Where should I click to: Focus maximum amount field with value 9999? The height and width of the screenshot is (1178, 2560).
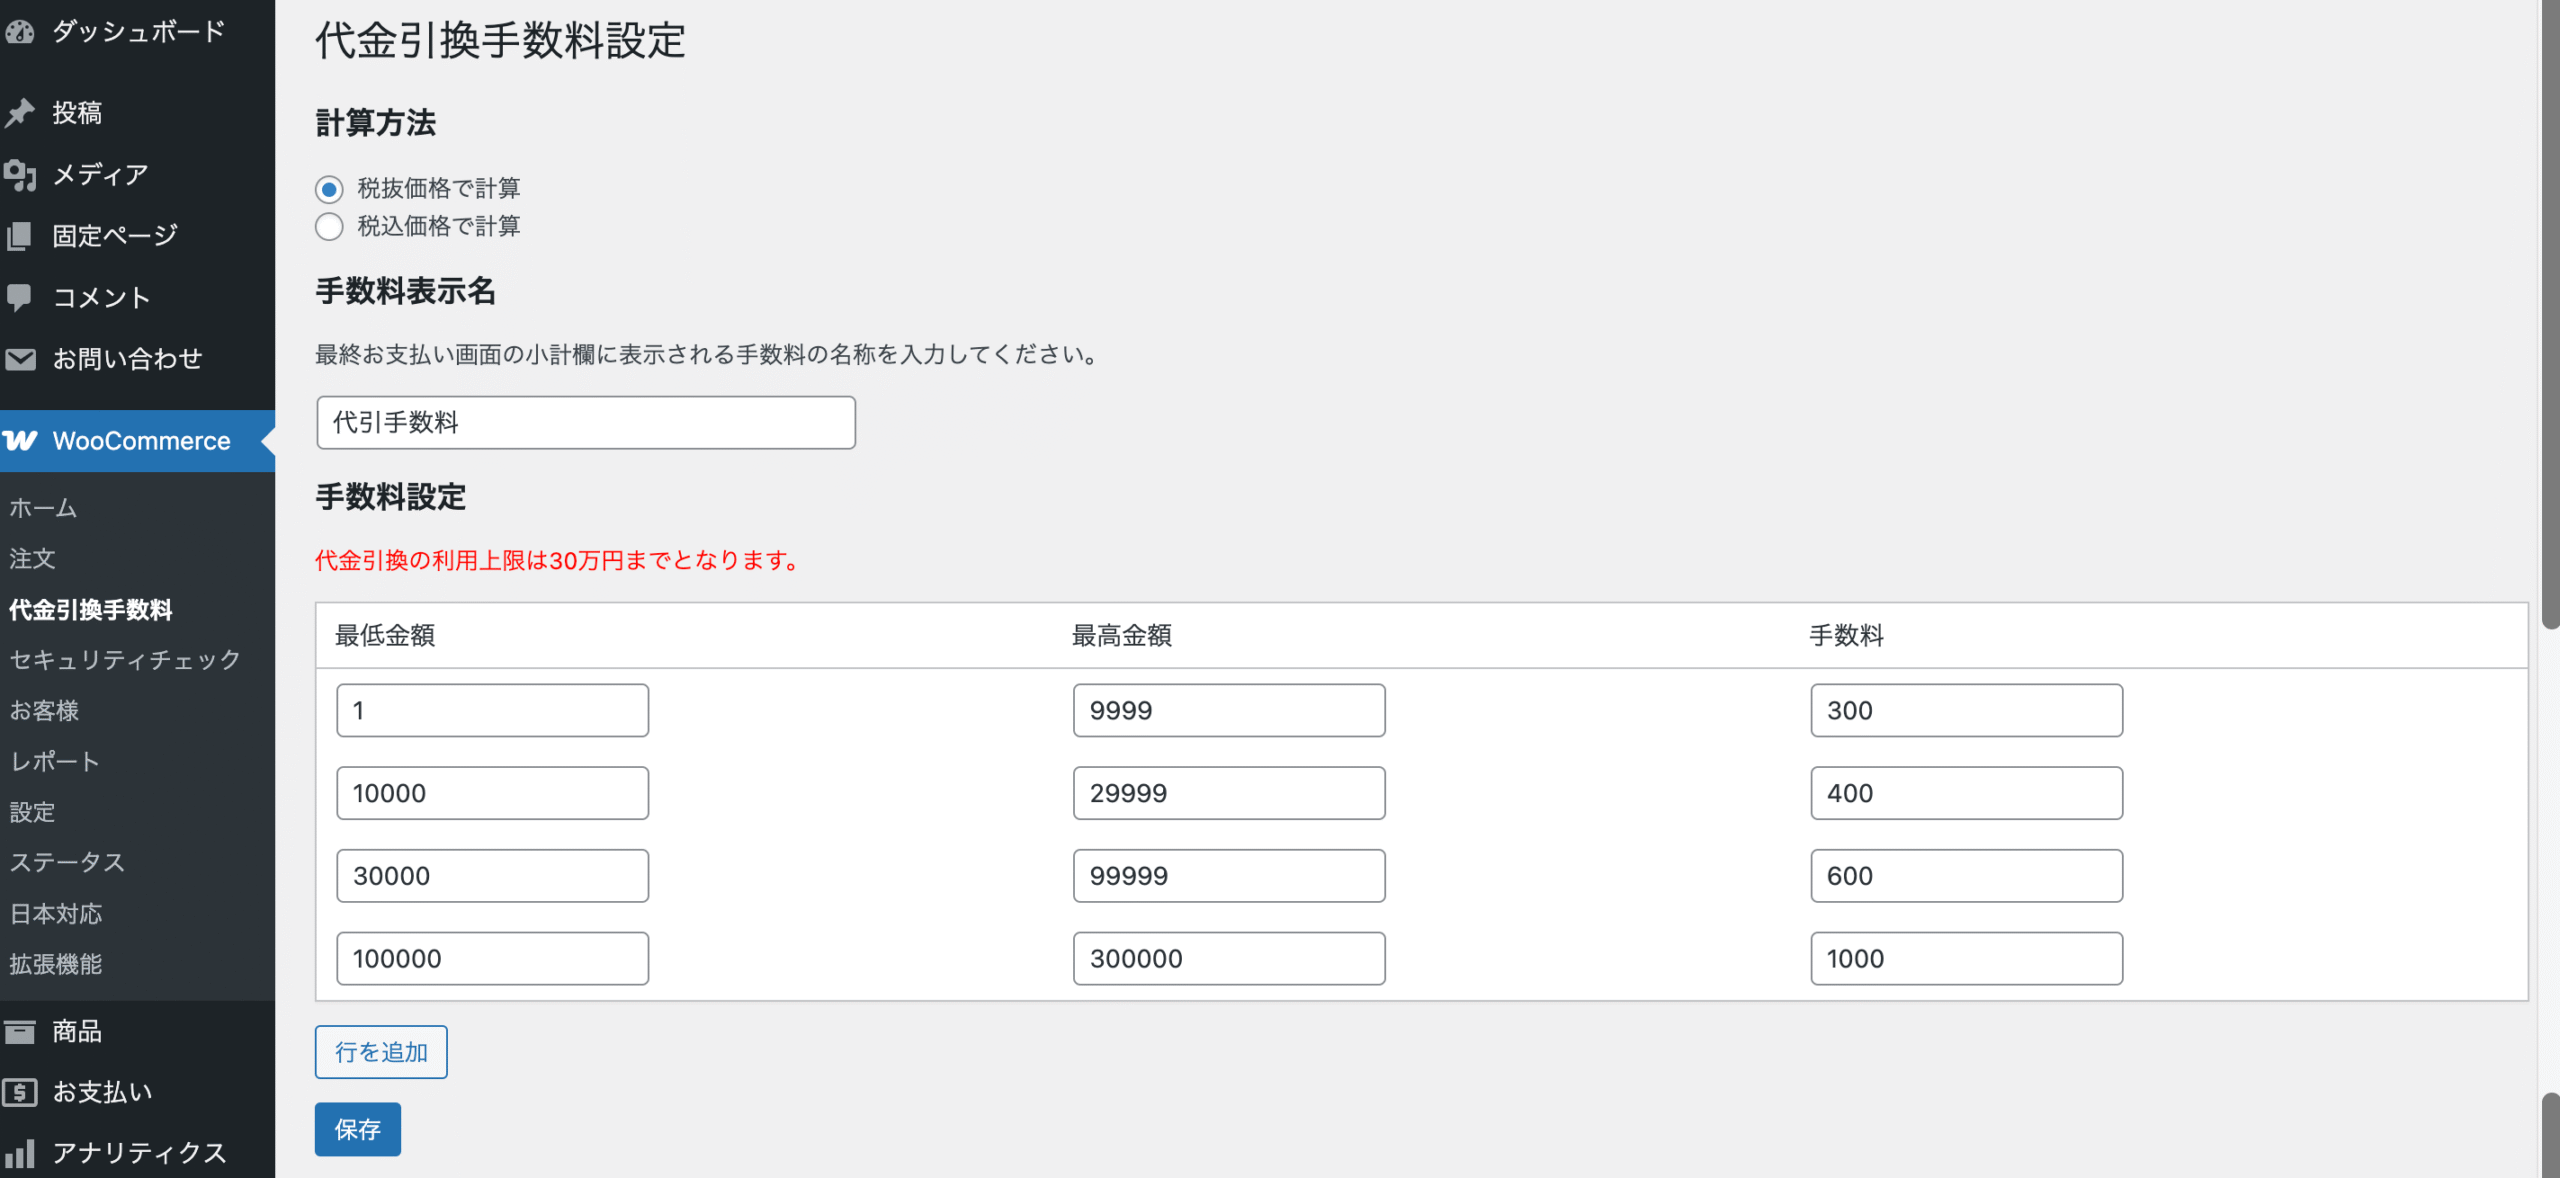point(1229,711)
